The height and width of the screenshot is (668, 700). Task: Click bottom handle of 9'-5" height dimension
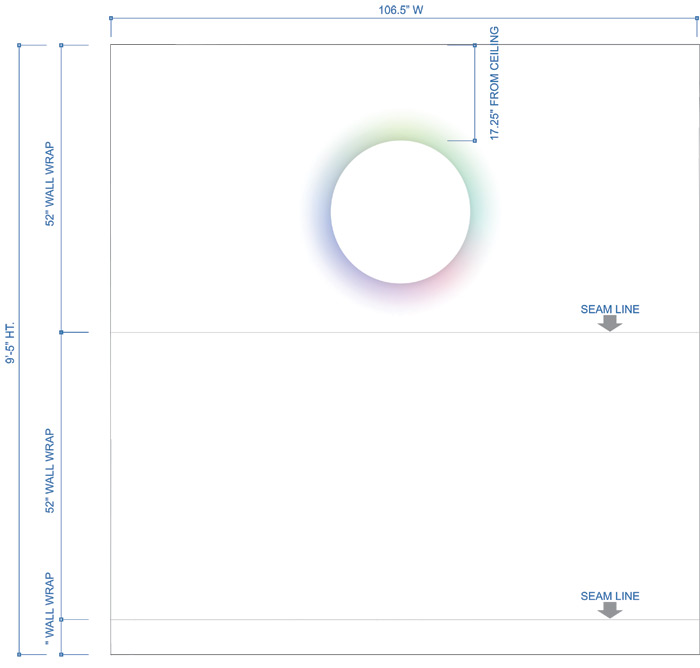pos(19,655)
